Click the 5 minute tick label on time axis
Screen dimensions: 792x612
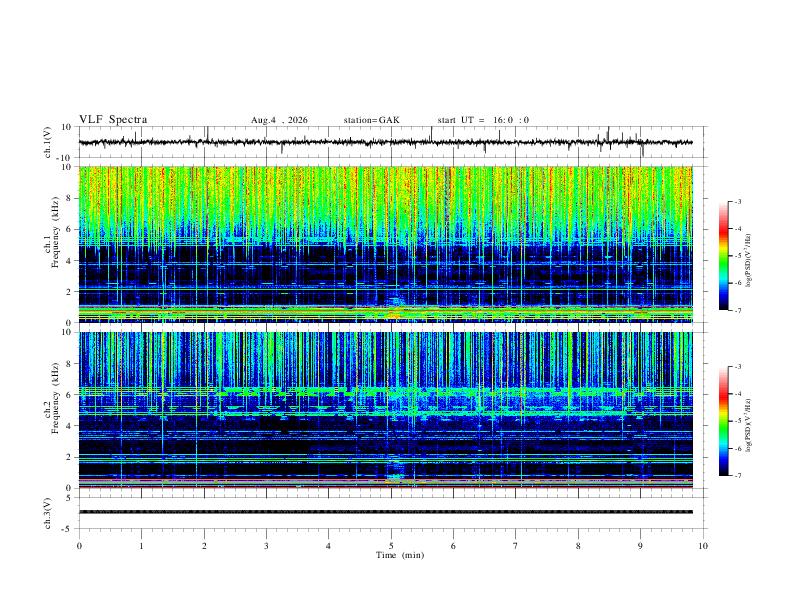point(391,546)
